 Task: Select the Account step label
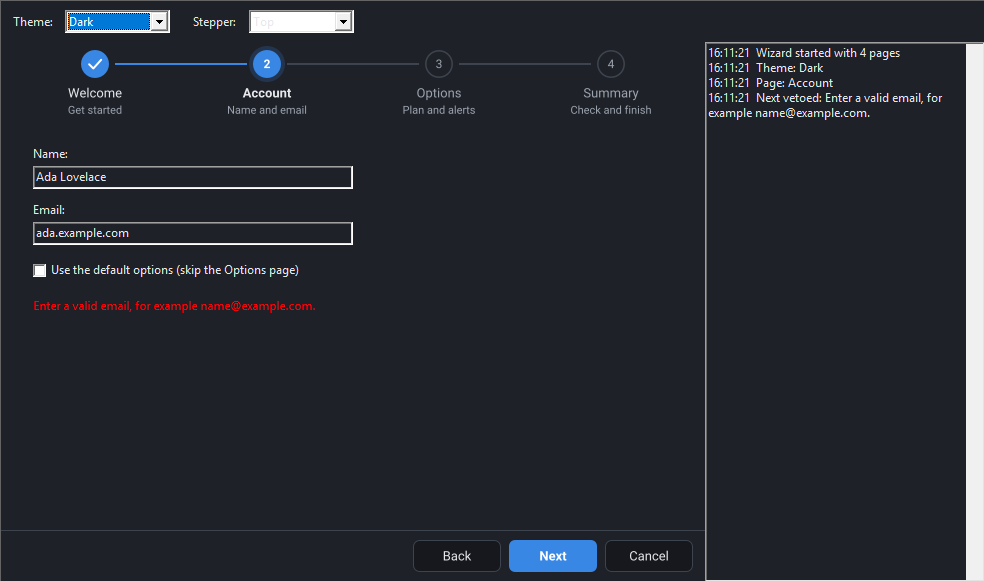pos(267,93)
